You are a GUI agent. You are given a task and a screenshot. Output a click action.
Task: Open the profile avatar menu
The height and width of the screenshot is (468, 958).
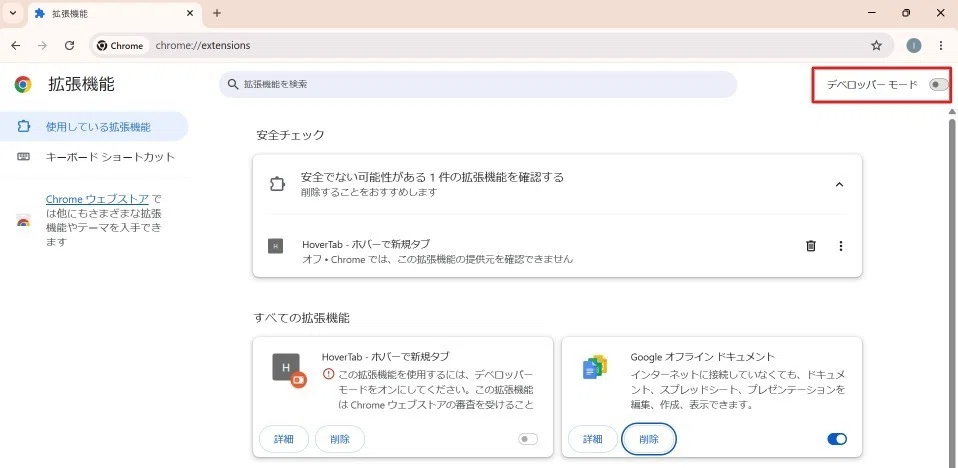pos(913,45)
